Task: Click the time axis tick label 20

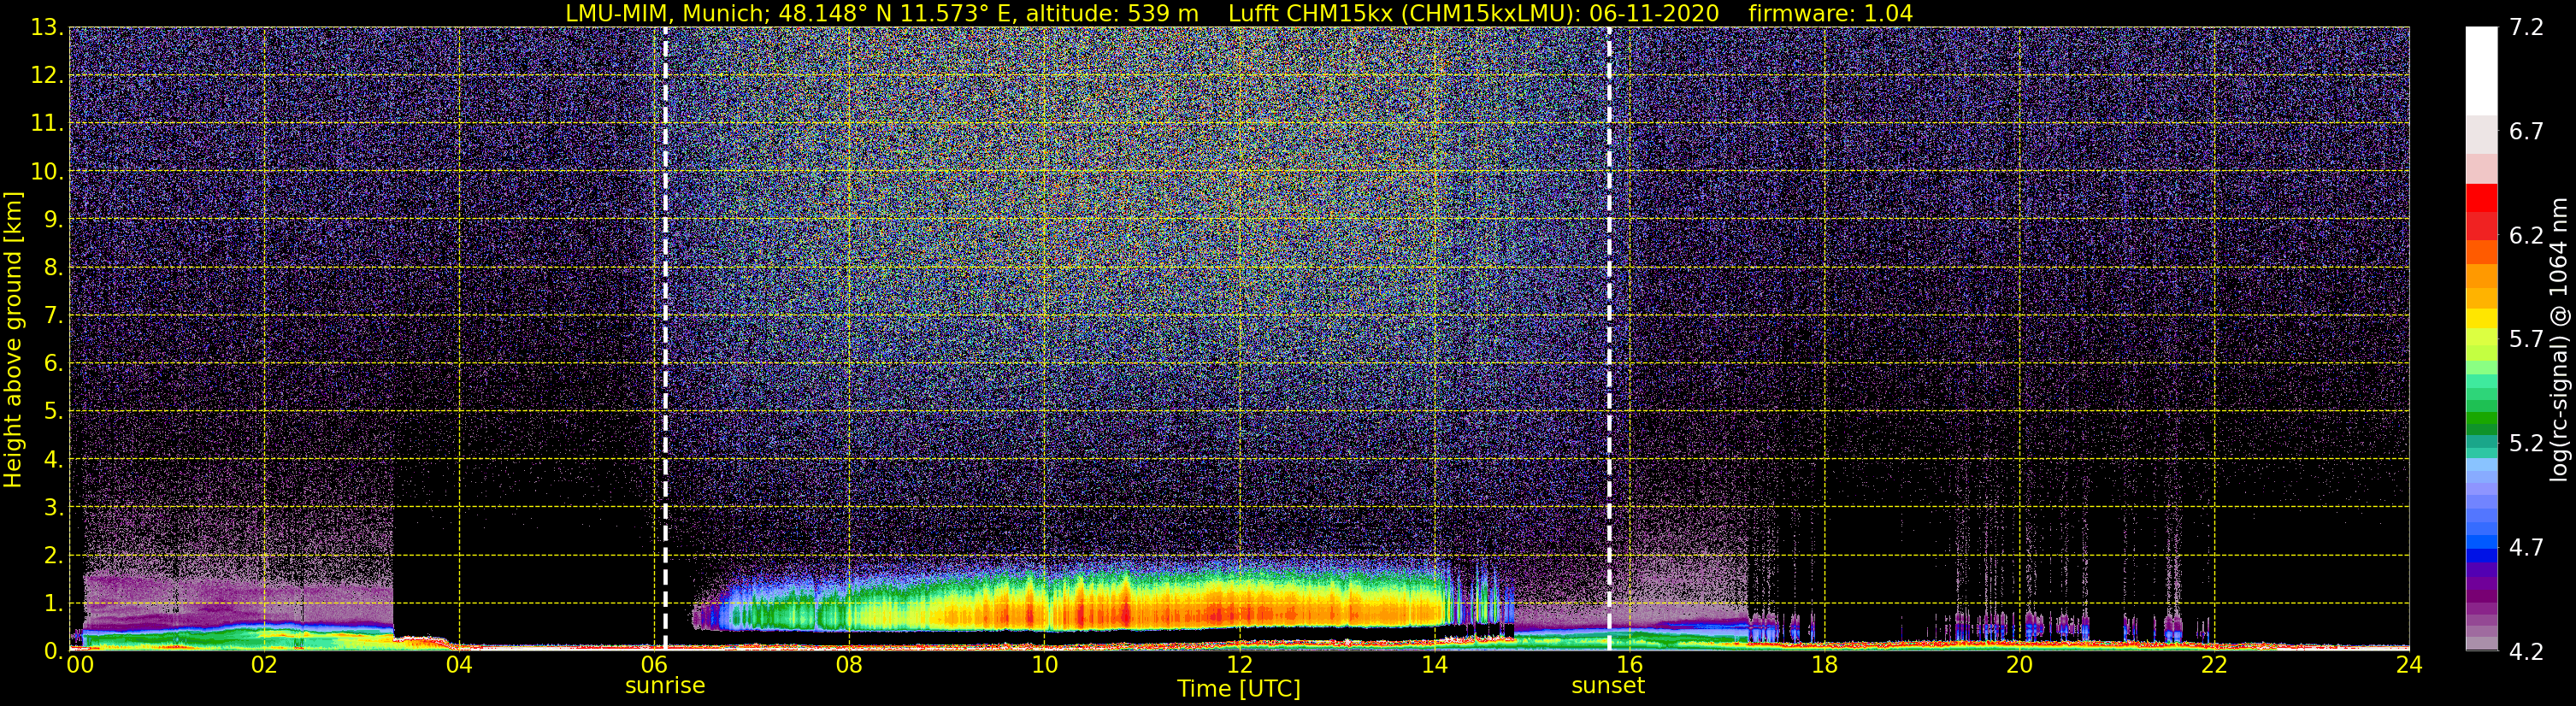Action: point(2019,666)
